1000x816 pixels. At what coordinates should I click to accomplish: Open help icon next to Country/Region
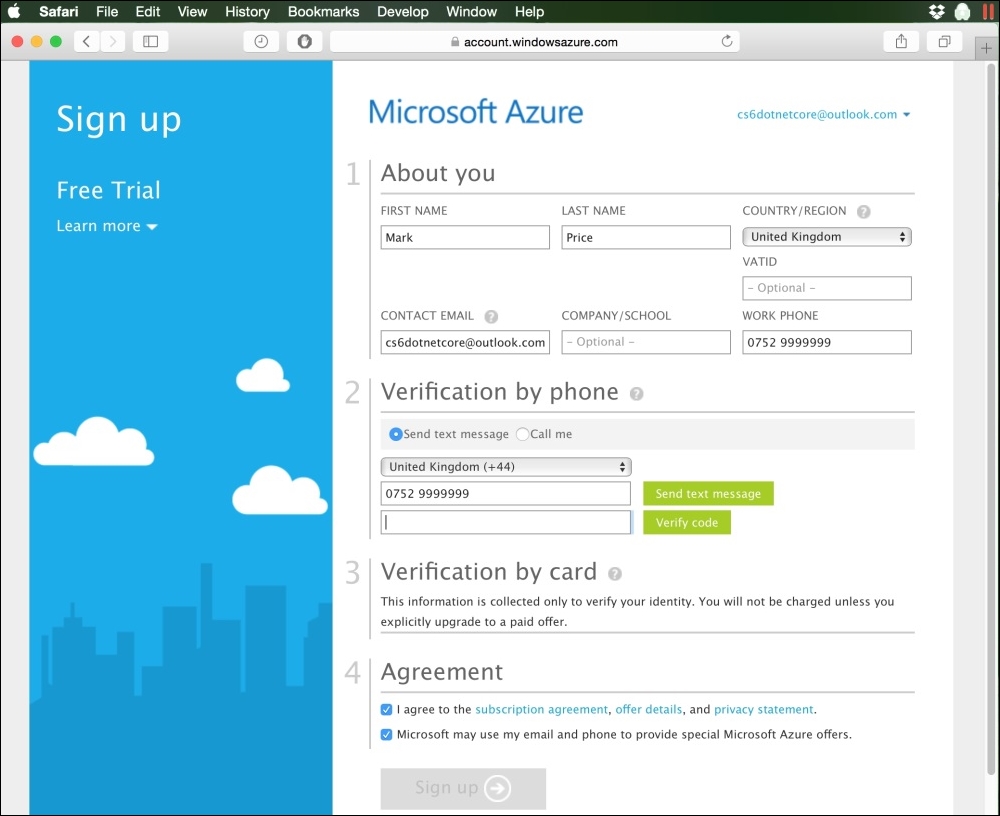(864, 212)
